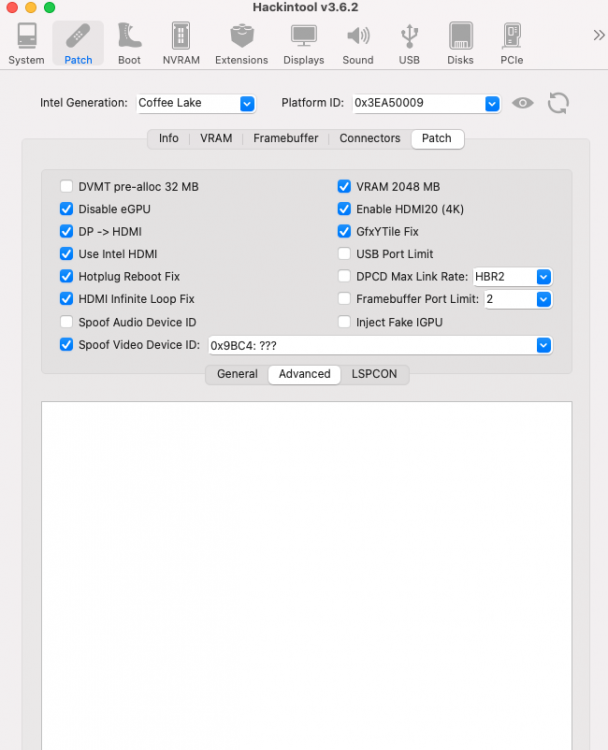Switch to the LSPCON tab

(x=374, y=374)
